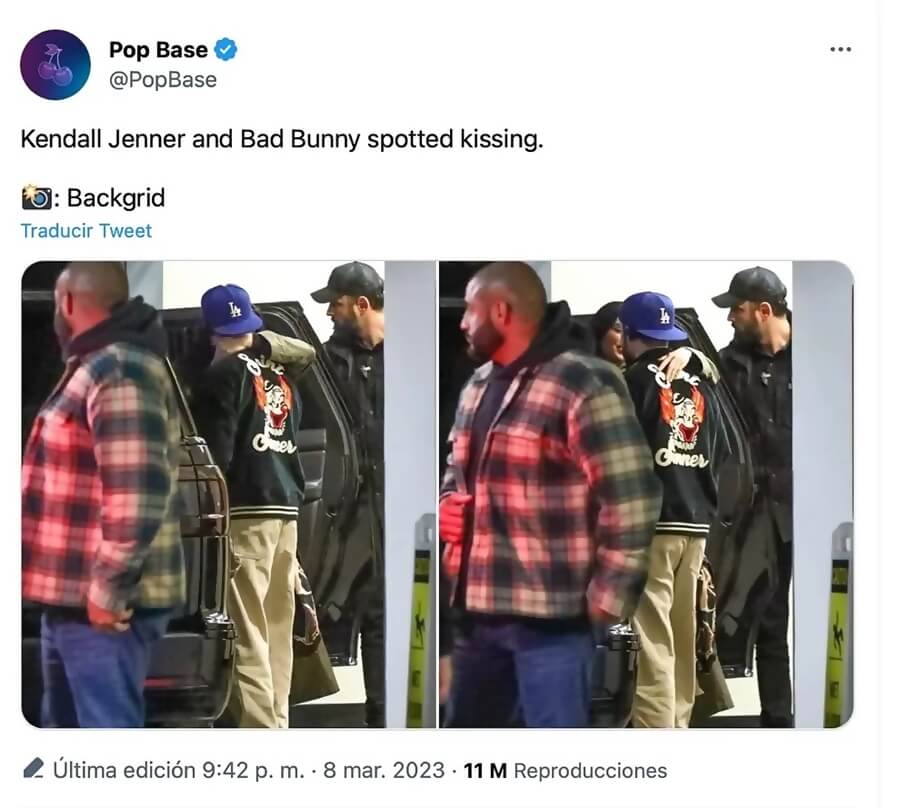Image resolution: width=900 pixels, height=808 pixels.
Task: Click the blue LA cap in left photo
Action: tap(230, 309)
